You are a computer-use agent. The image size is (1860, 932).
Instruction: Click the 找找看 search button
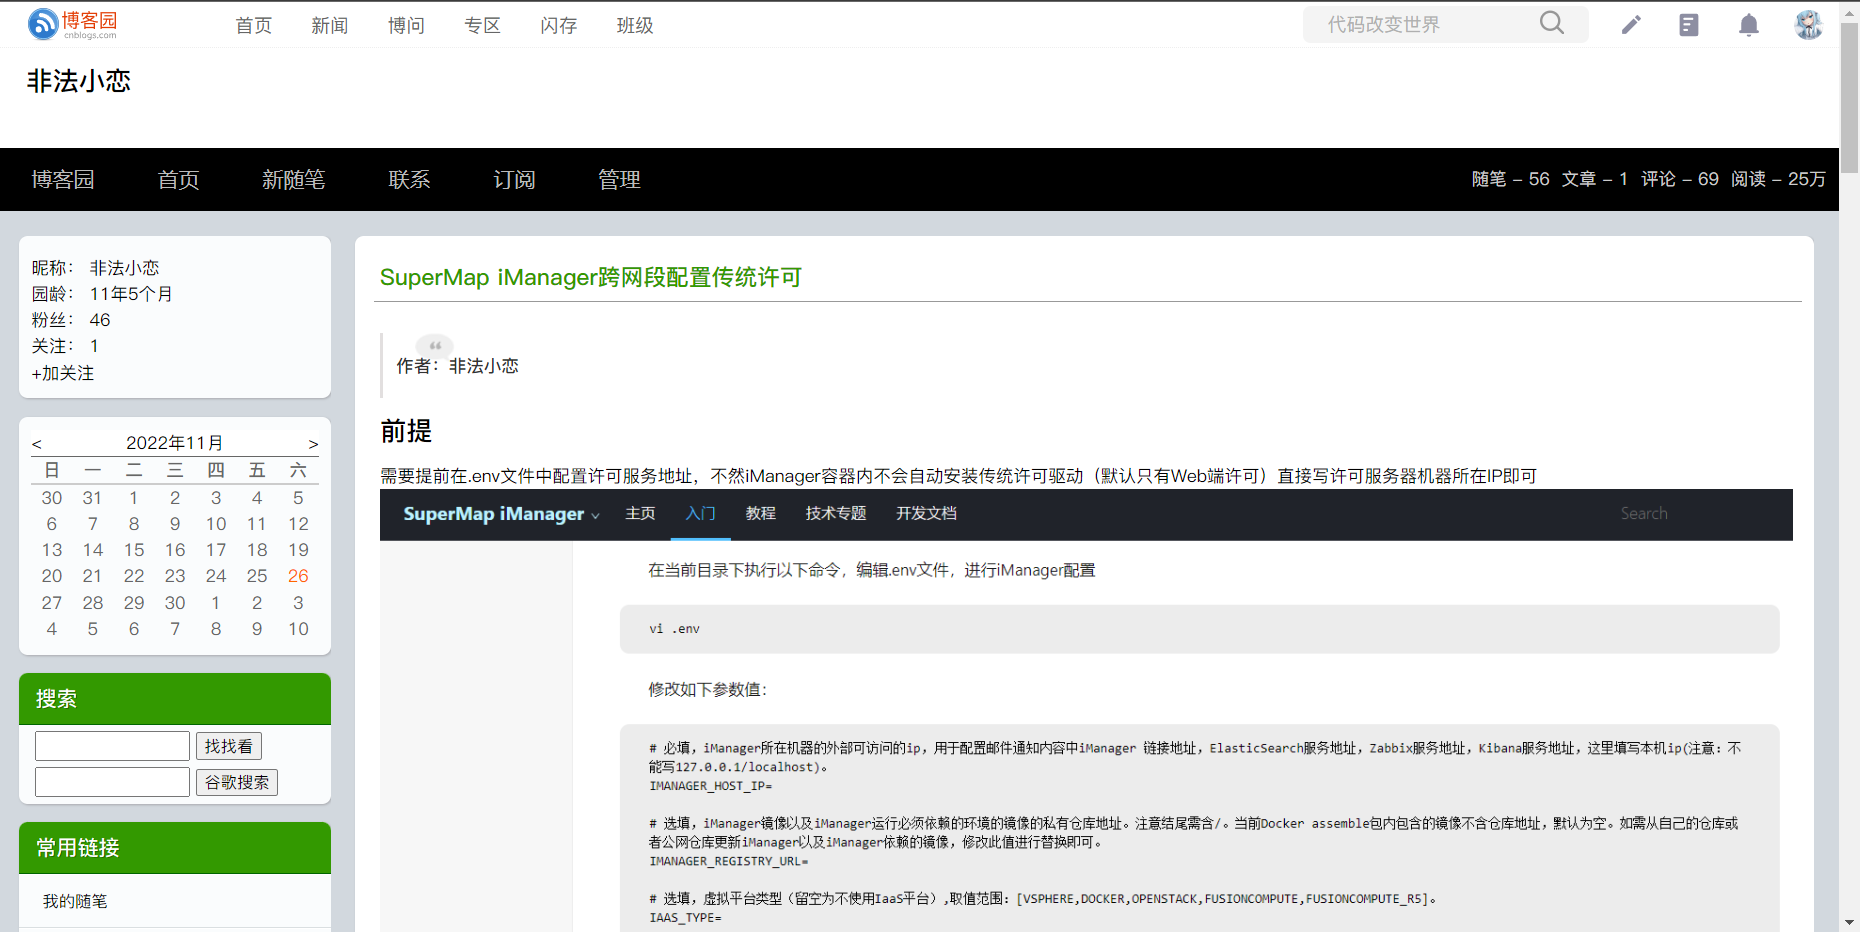[x=228, y=746]
